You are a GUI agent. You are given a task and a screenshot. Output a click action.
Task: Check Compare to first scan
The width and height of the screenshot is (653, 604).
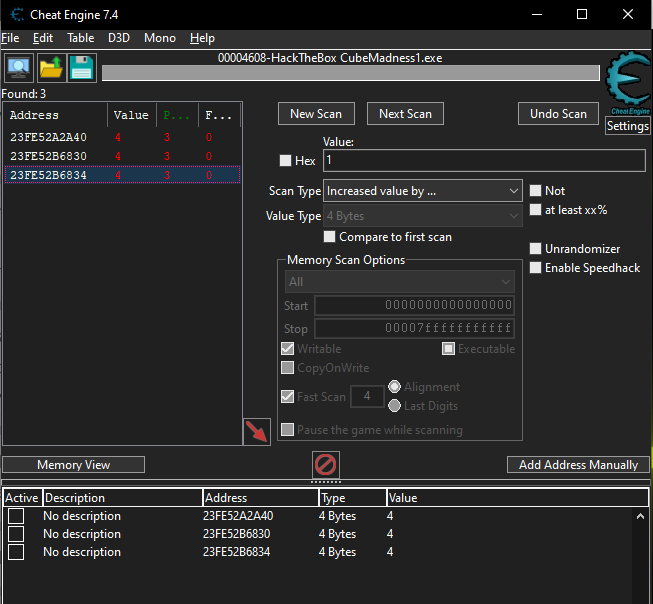pos(329,237)
